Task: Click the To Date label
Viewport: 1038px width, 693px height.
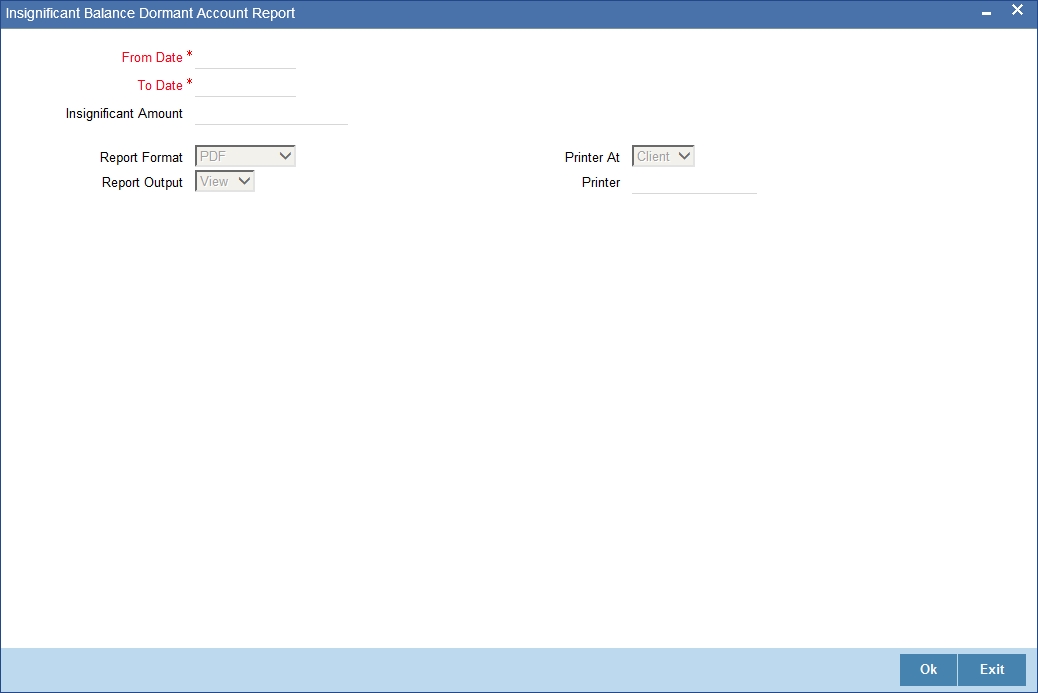Action: tap(160, 85)
